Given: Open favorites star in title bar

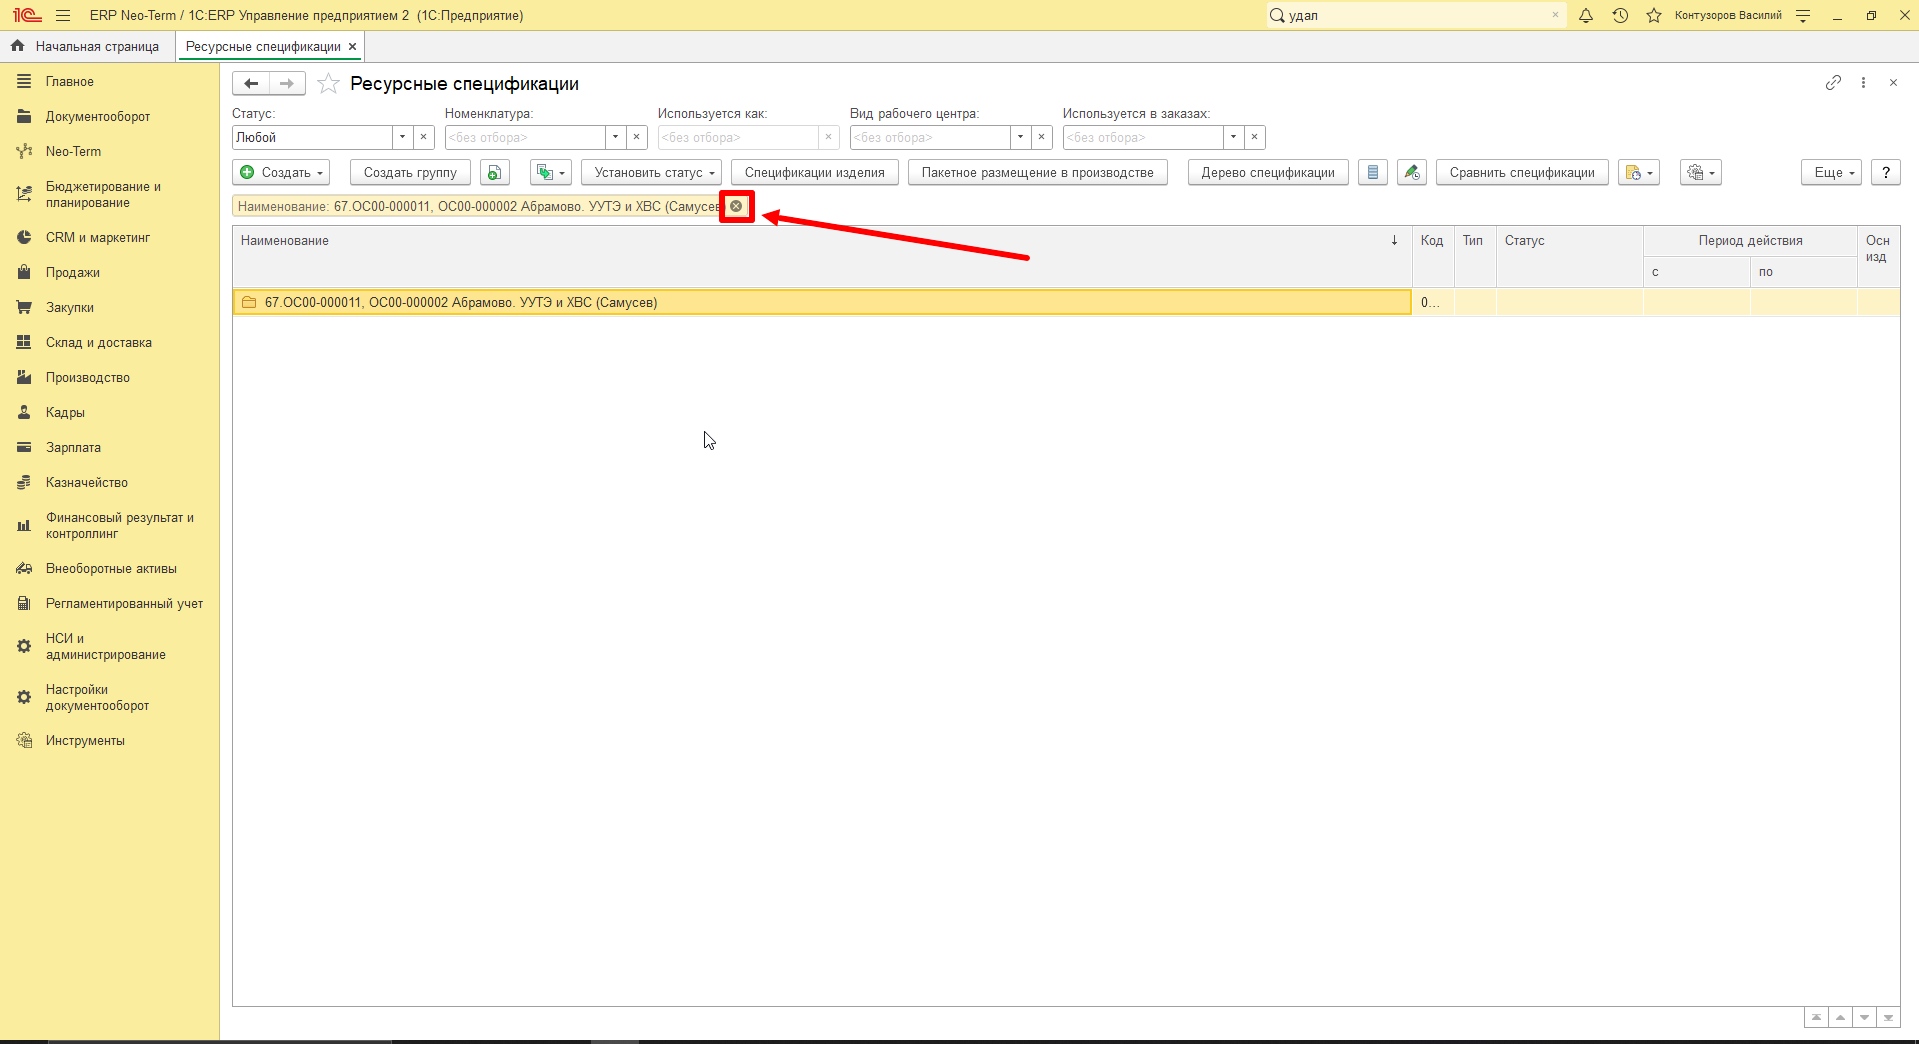Looking at the screenshot, I should [x=1654, y=15].
